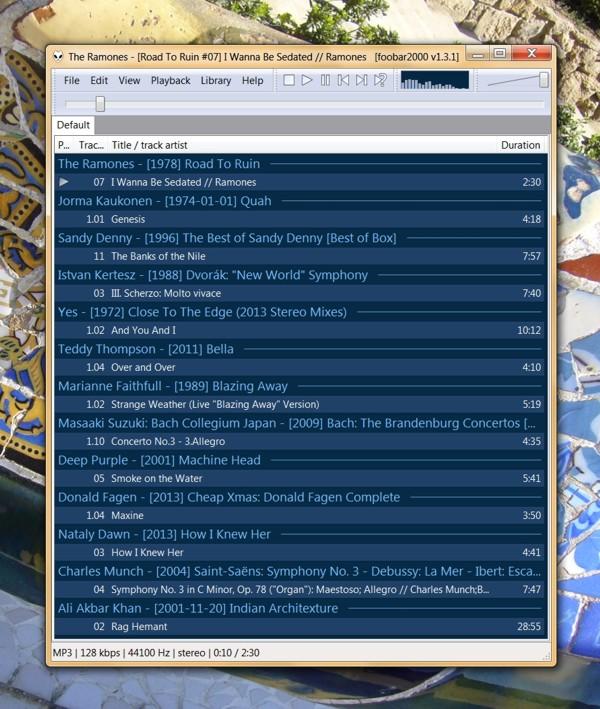Select Donald Fagen Cheap Xmas group header

301,497
